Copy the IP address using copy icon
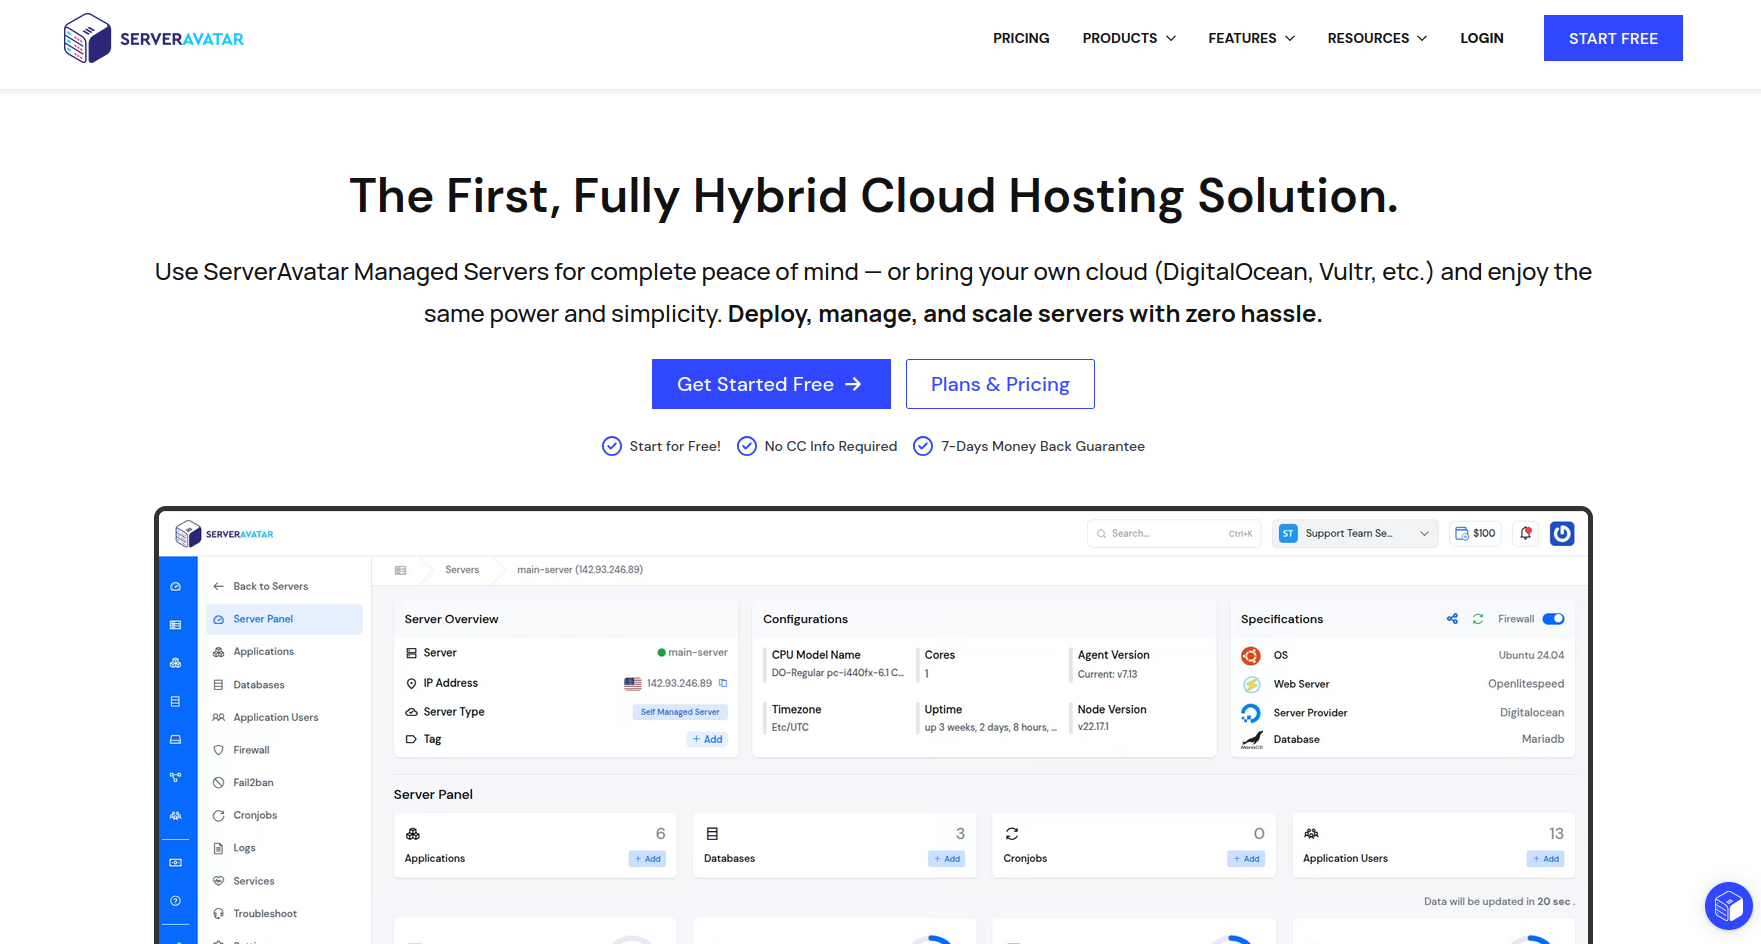Viewport: 1761px width, 944px height. (x=723, y=683)
